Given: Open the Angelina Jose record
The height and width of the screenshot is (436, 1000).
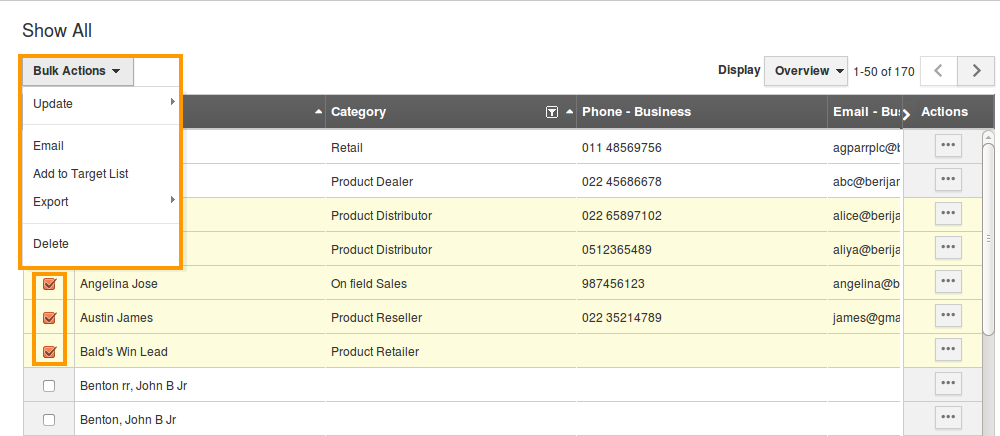Looking at the screenshot, I should tap(119, 284).
